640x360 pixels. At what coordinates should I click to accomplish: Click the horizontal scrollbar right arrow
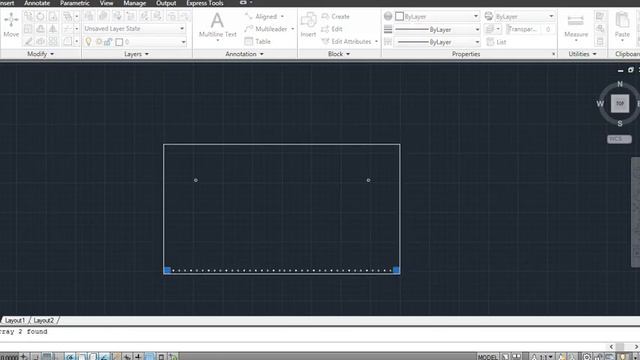click(x=636, y=347)
